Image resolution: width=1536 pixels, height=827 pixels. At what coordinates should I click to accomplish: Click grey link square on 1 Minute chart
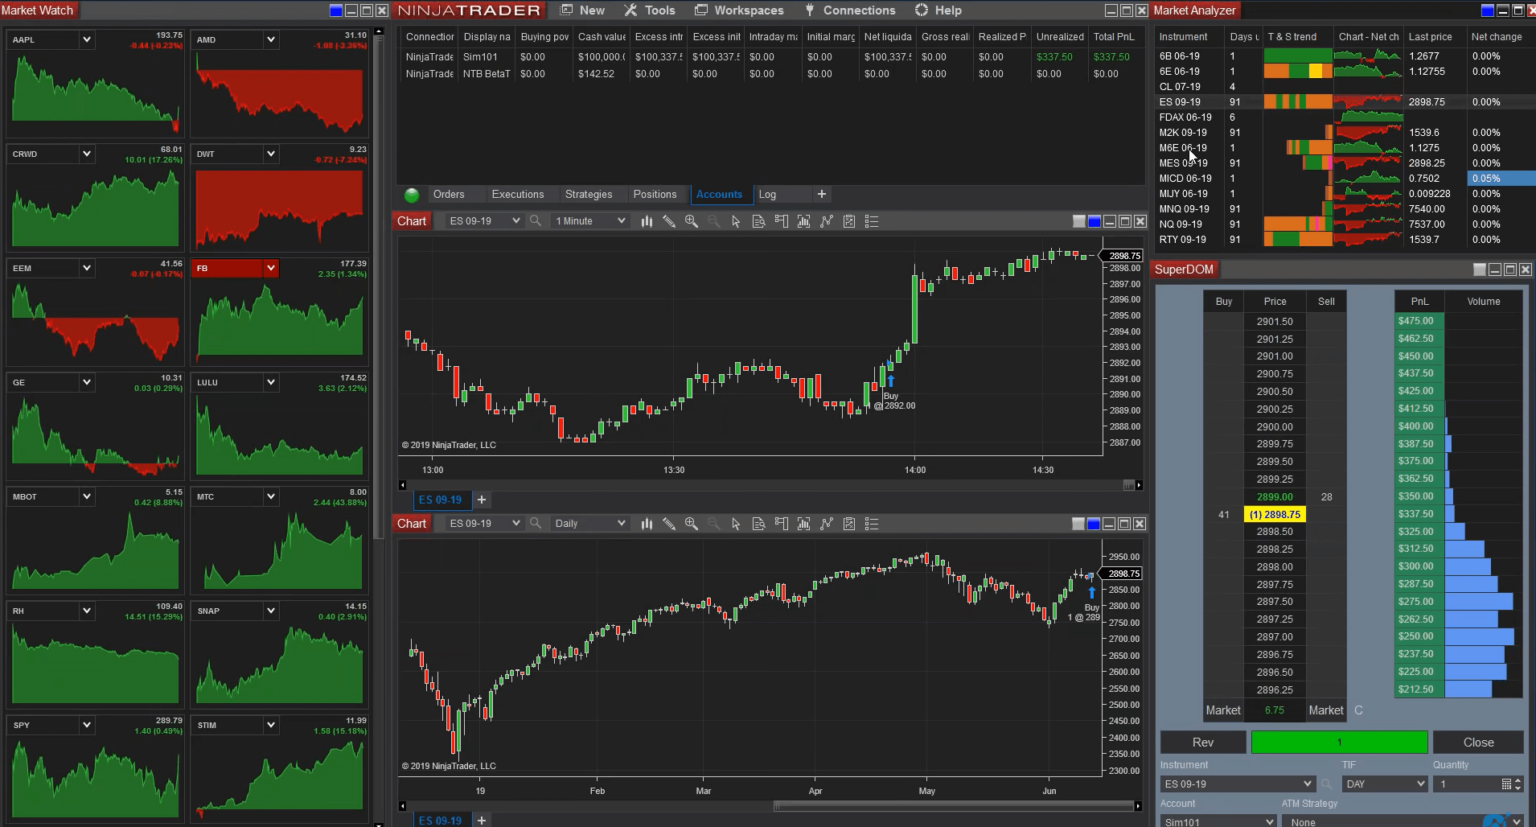[1079, 221]
